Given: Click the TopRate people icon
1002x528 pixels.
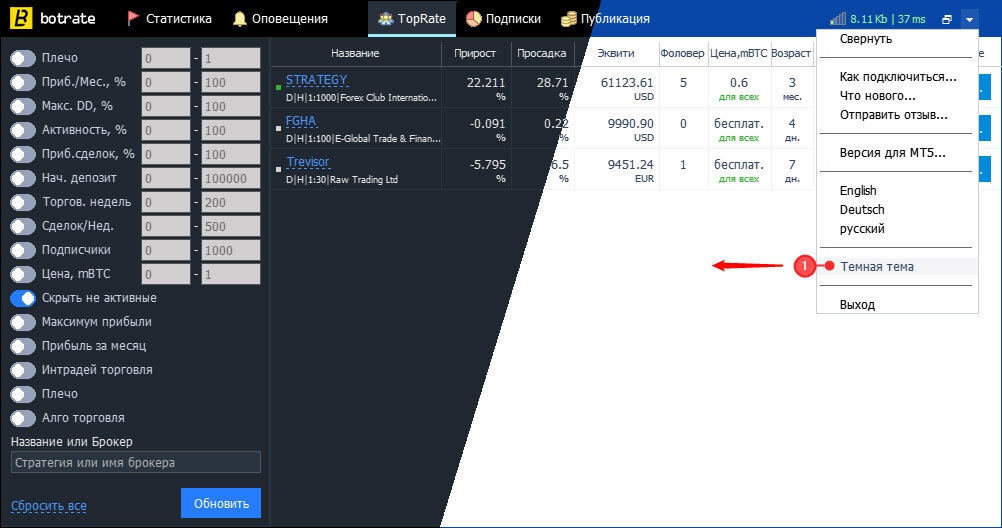Looking at the screenshot, I should (x=385, y=19).
